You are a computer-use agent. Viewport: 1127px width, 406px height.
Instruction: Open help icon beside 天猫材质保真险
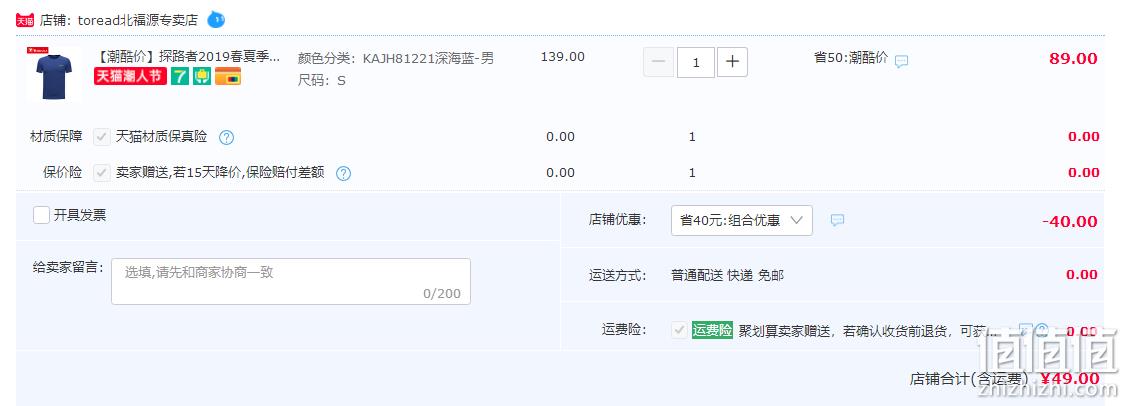pyautogui.click(x=226, y=137)
